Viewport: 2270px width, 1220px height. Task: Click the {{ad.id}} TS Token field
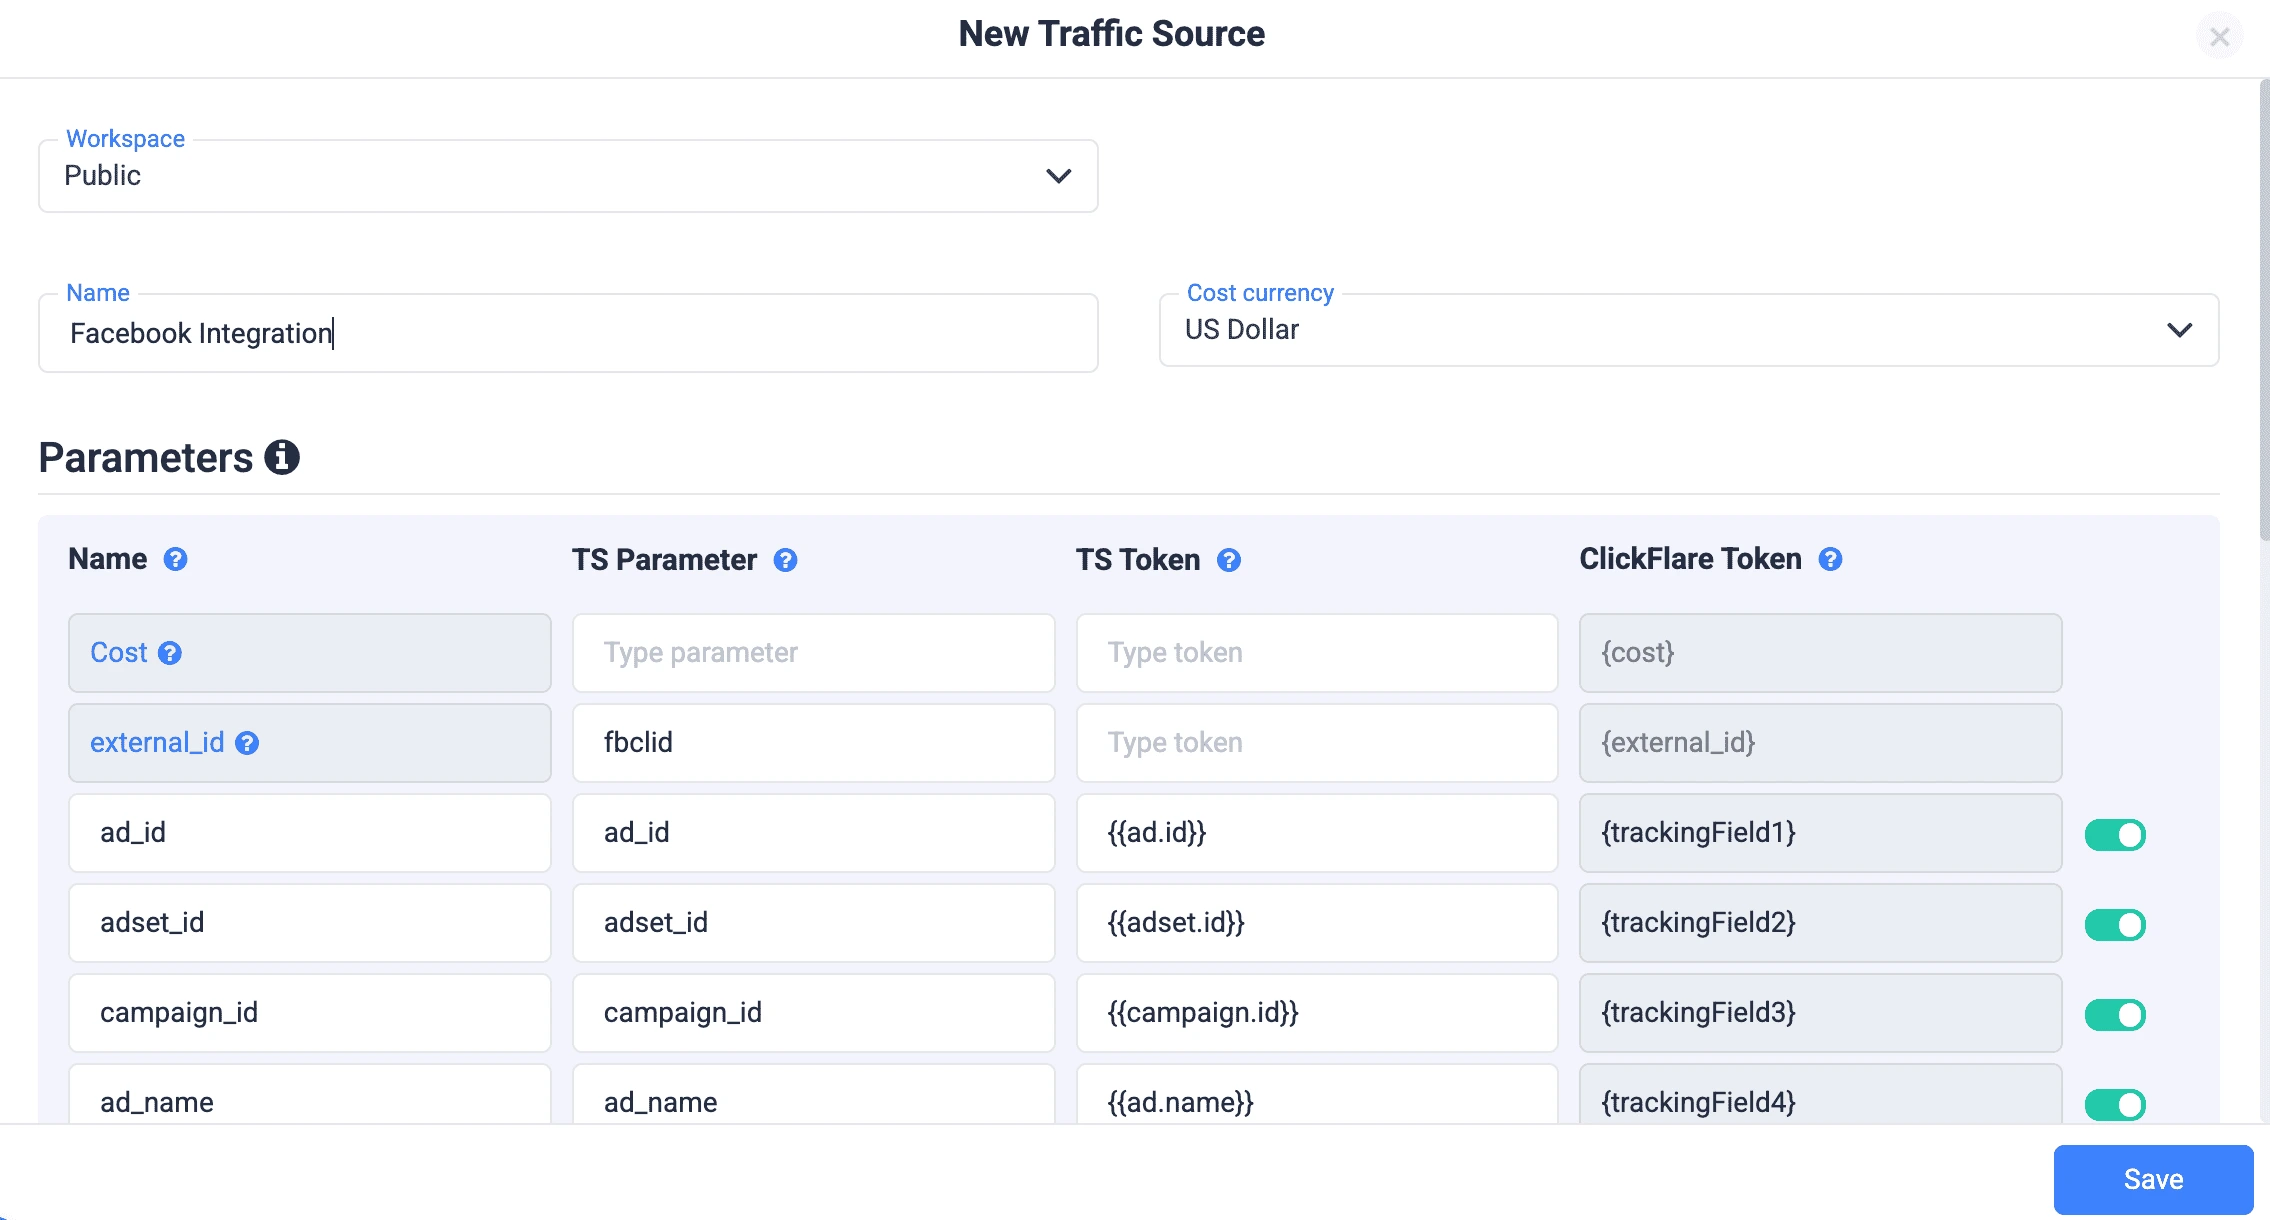1317,833
